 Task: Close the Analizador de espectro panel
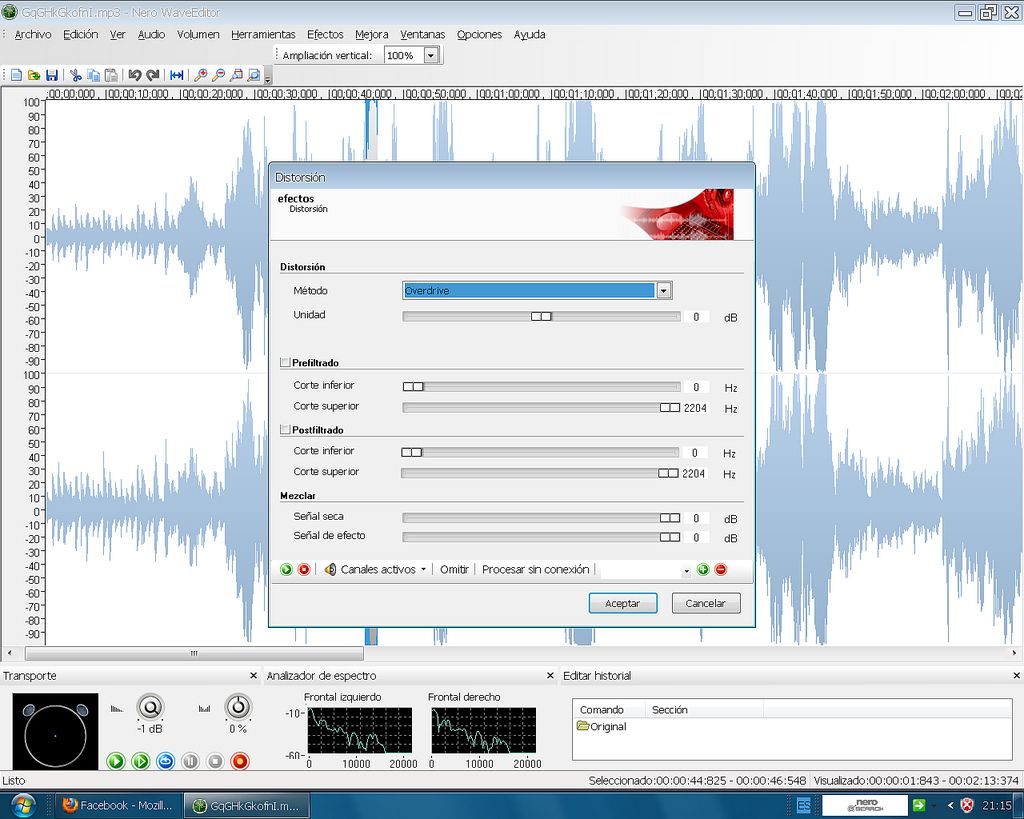pos(550,676)
